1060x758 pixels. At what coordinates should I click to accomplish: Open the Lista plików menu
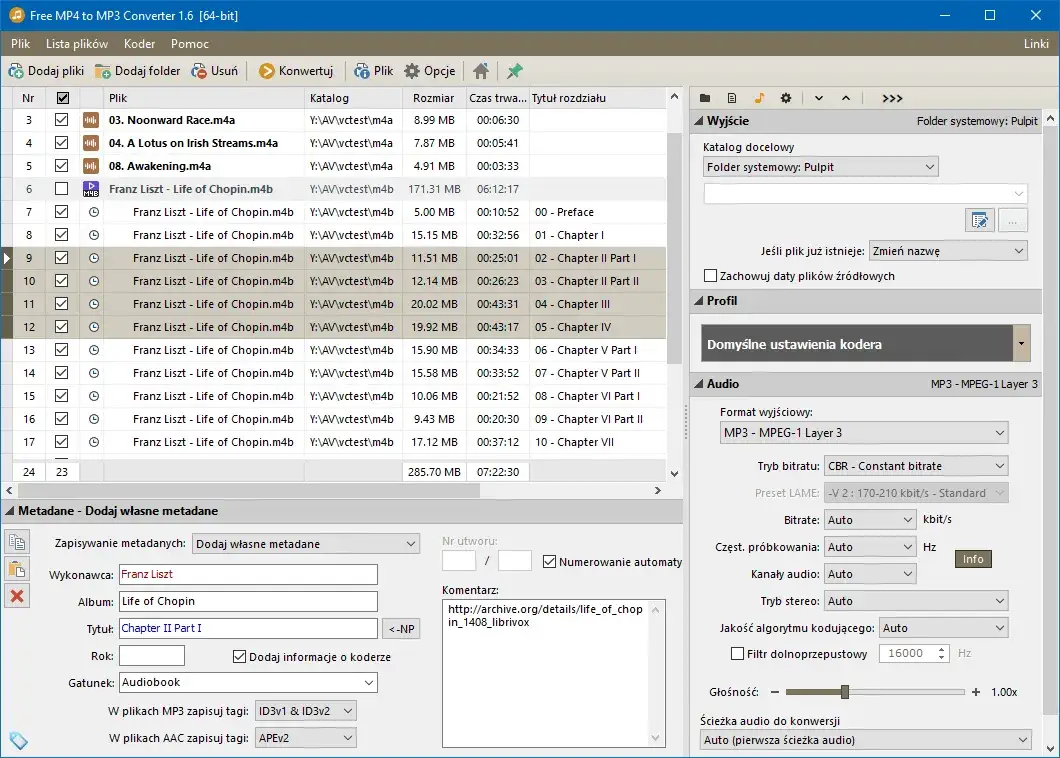click(77, 44)
